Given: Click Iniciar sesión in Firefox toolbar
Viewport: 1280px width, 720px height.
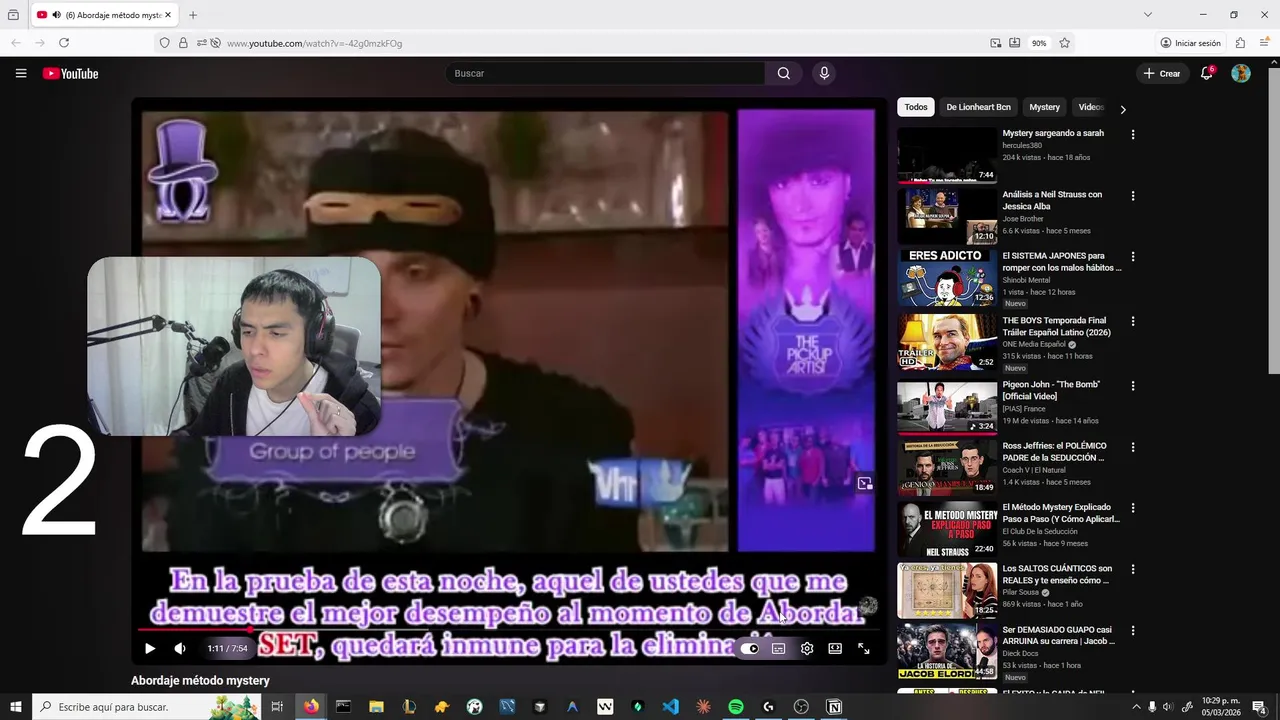Looking at the screenshot, I should [1191, 43].
